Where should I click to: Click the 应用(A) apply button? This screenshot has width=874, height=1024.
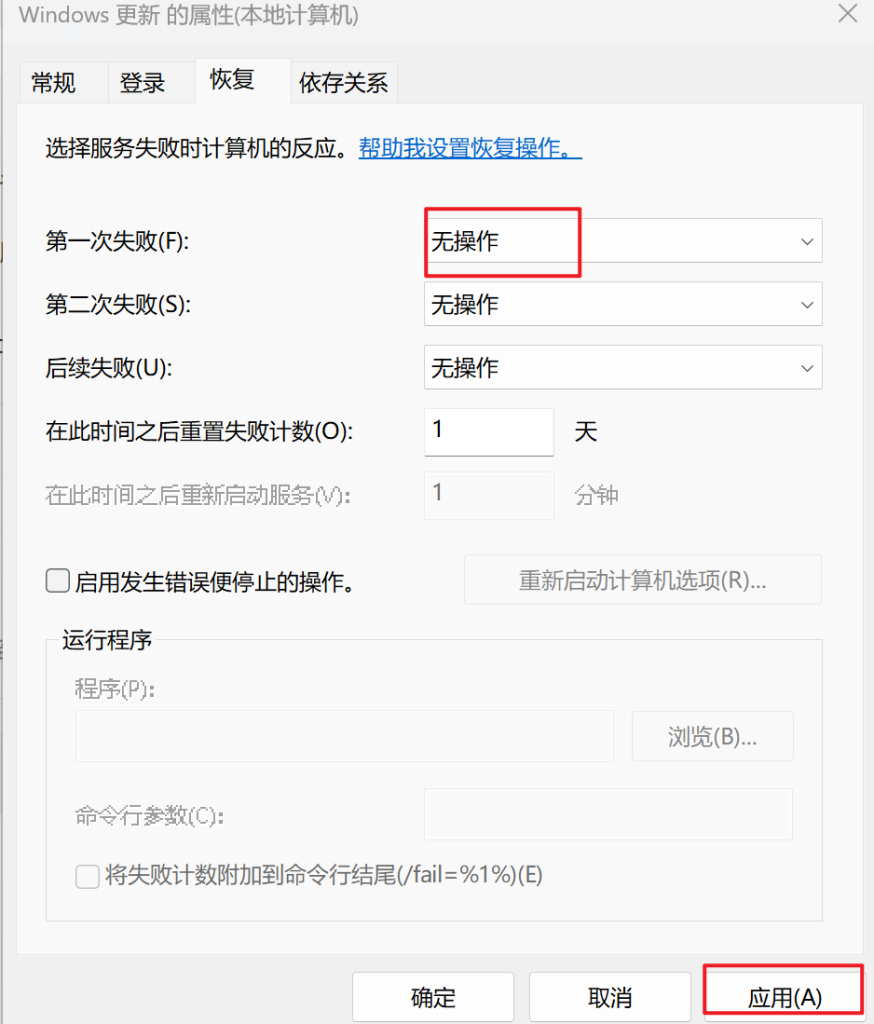[x=784, y=997]
